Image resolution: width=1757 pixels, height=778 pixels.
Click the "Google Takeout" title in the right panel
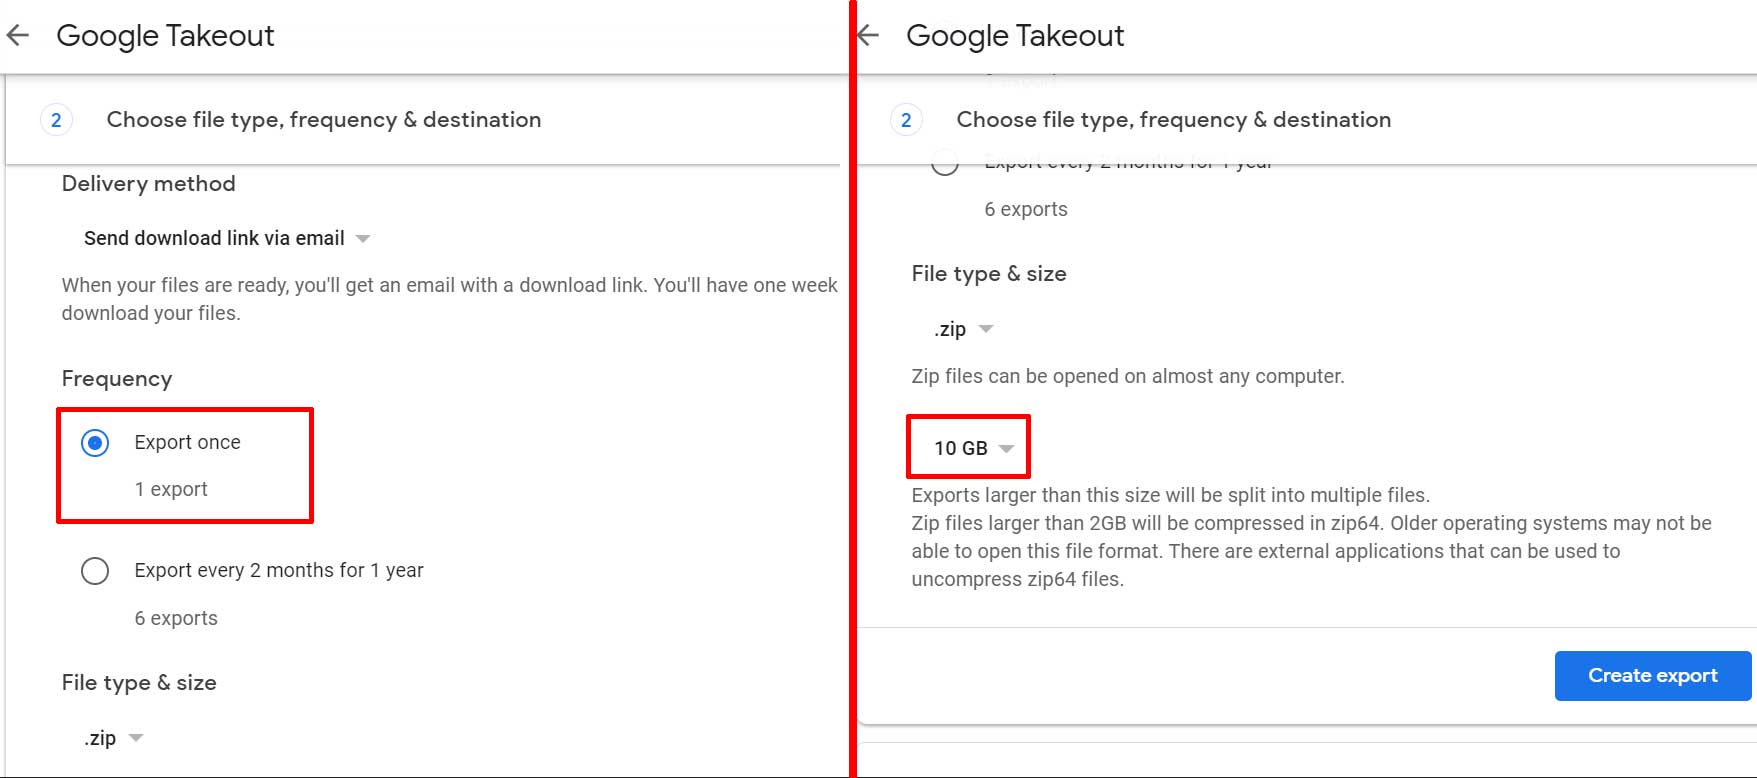click(1015, 36)
